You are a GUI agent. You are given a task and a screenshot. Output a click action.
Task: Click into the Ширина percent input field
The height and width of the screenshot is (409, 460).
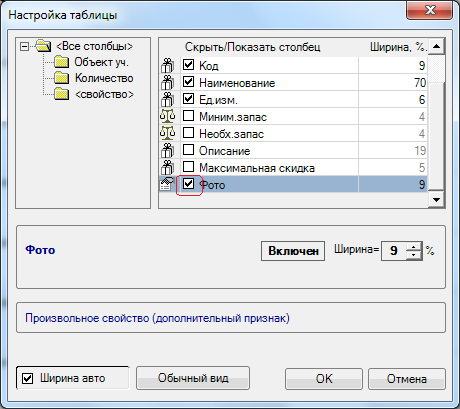[x=394, y=251]
